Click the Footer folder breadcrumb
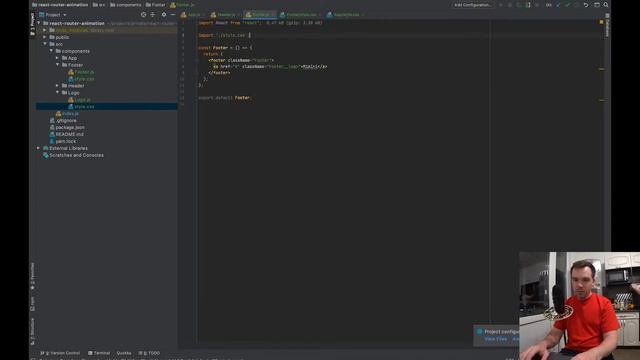Screen dimensions: 640x360 (x=156, y=5)
